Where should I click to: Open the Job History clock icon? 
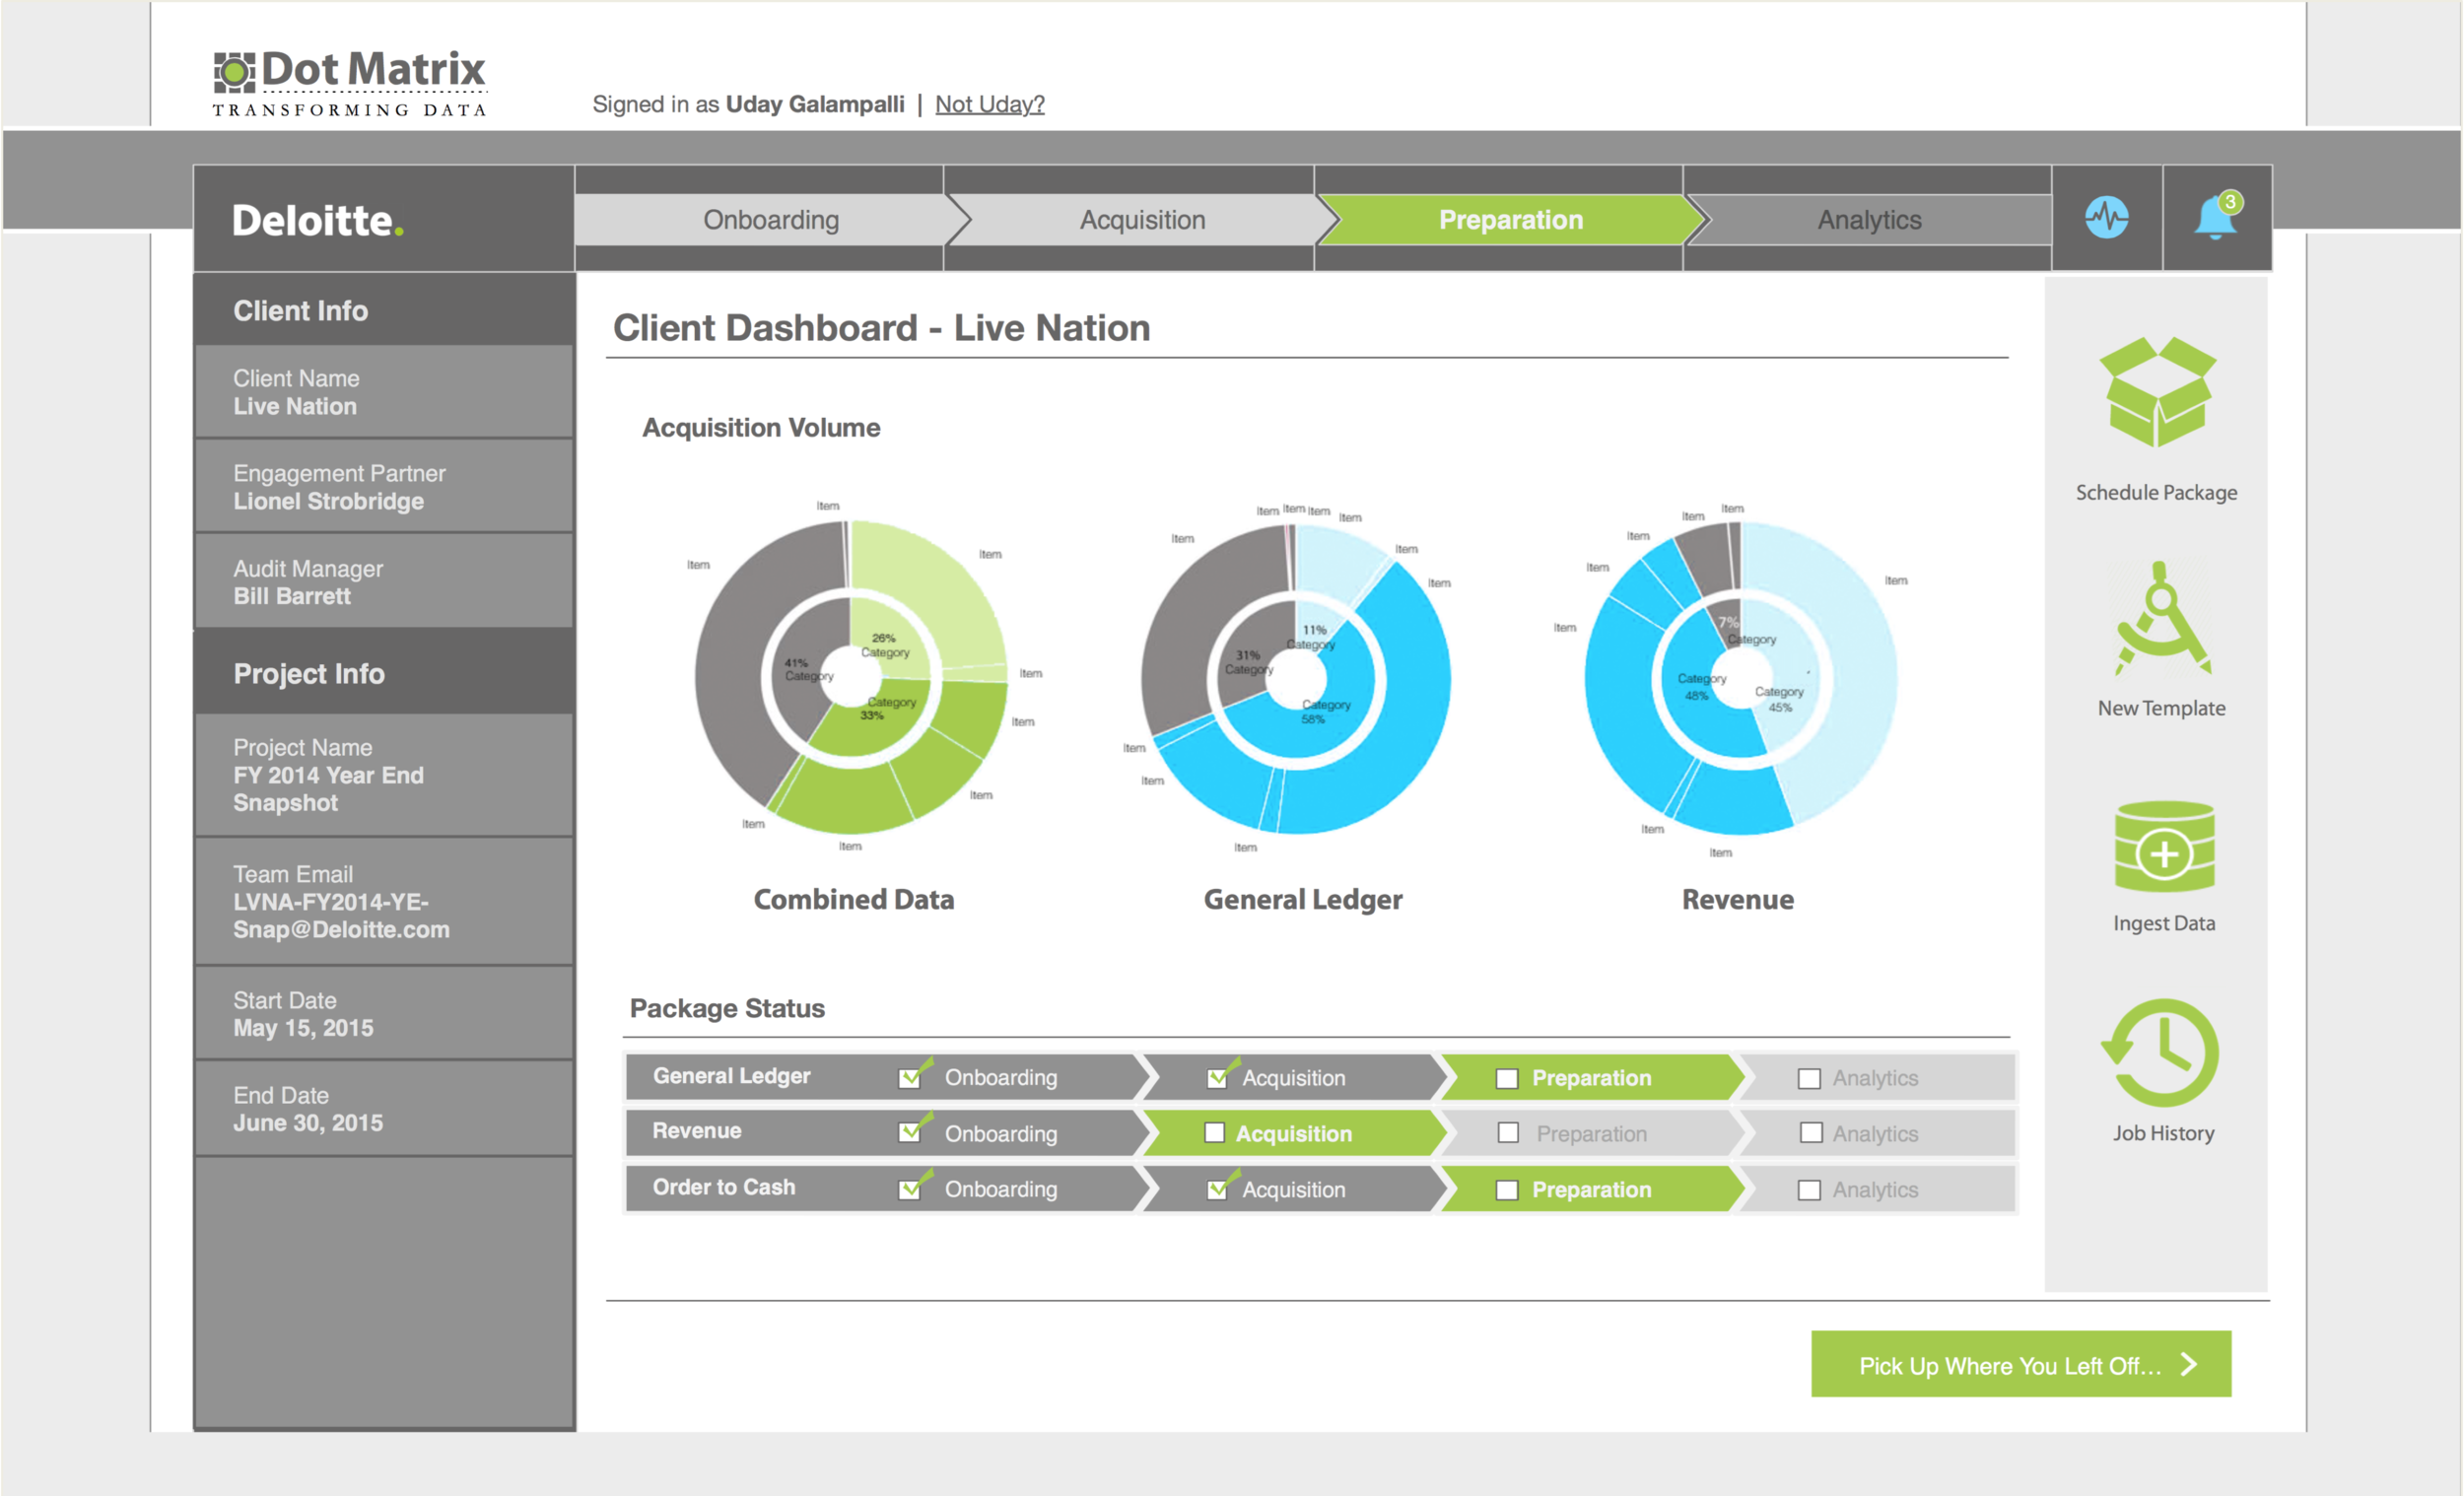coord(2161,1053)
